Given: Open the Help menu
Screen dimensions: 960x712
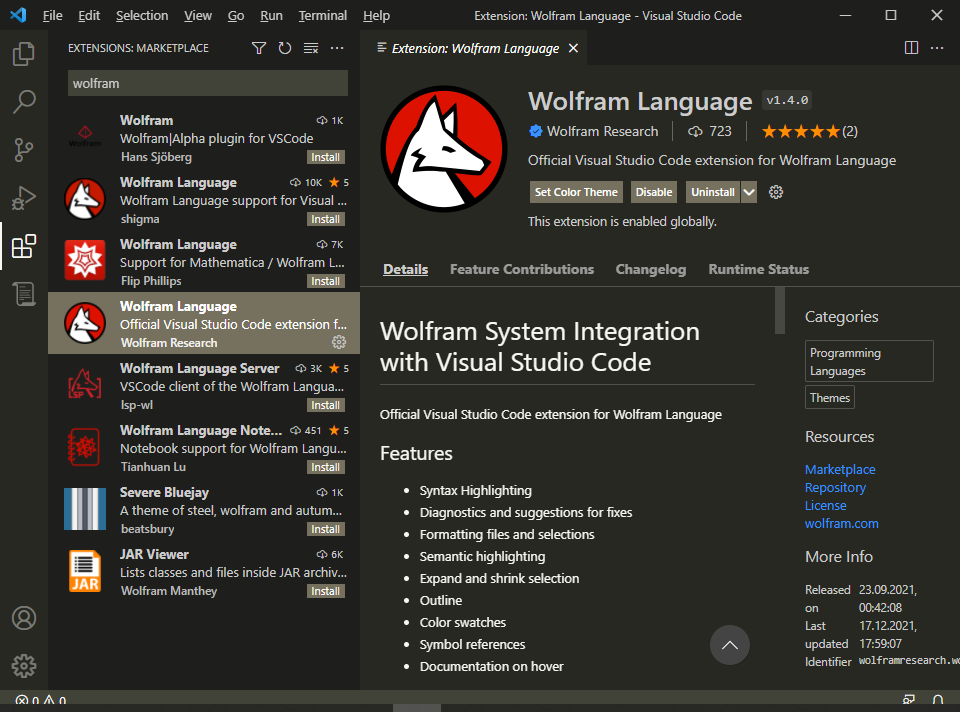Looking at the screenshot, I should [376, 15].
